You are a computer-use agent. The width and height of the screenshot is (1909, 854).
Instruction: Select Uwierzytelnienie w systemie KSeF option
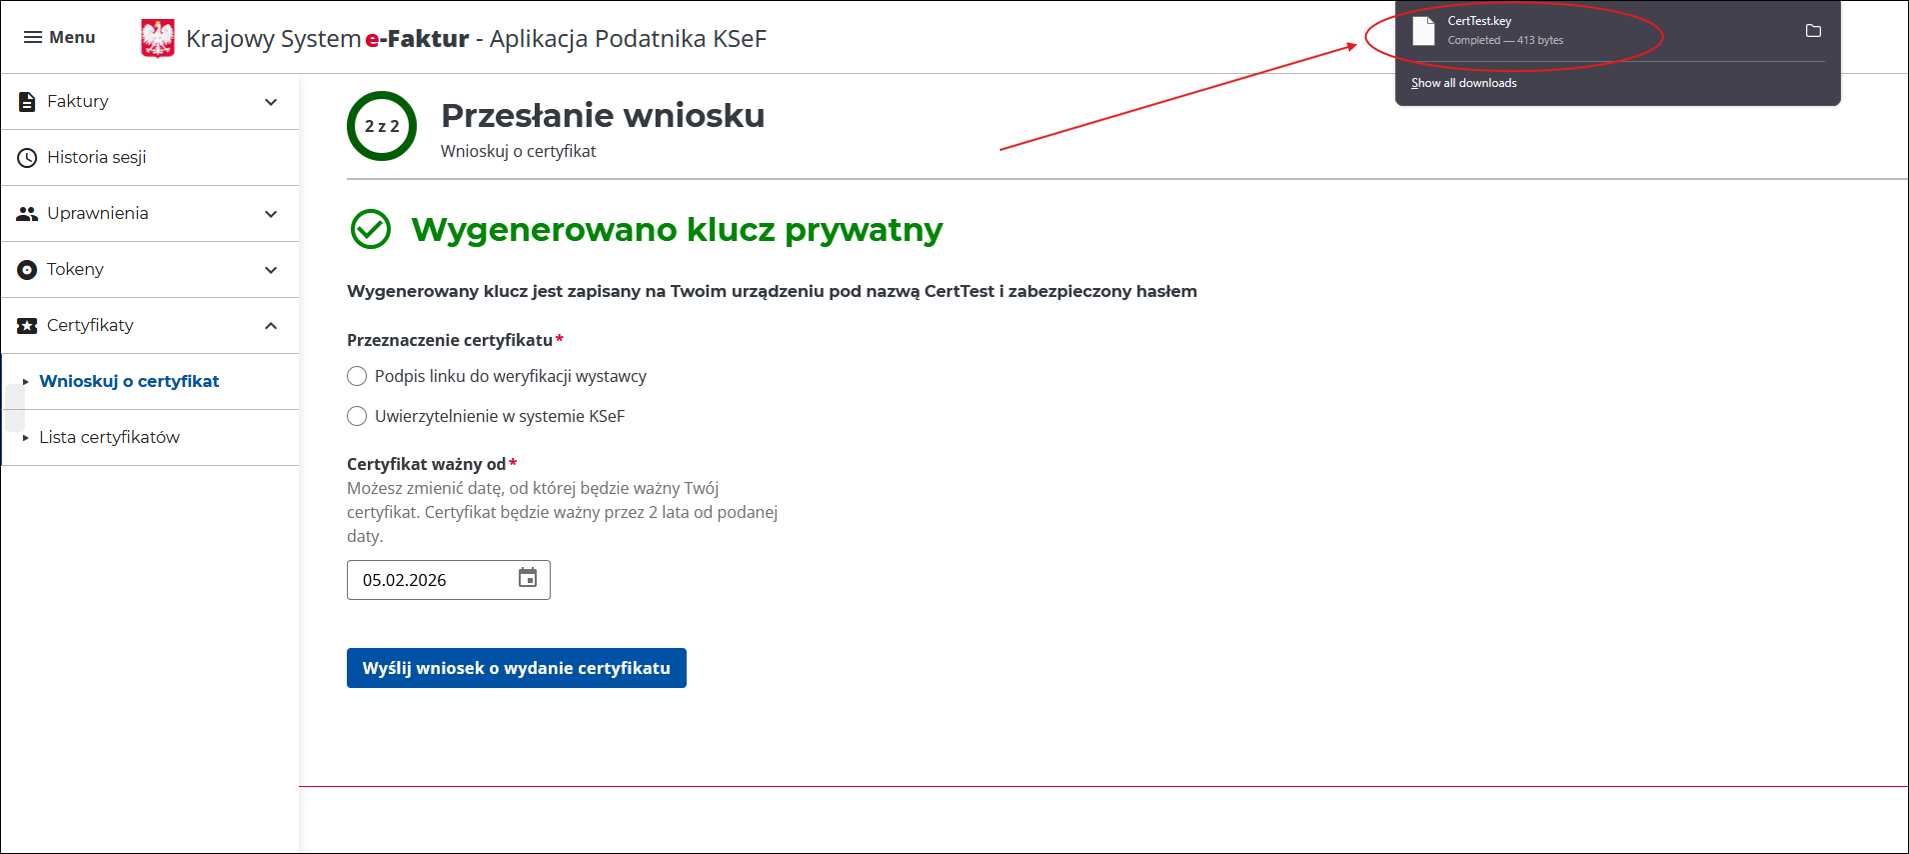click(x=357, y=416)
